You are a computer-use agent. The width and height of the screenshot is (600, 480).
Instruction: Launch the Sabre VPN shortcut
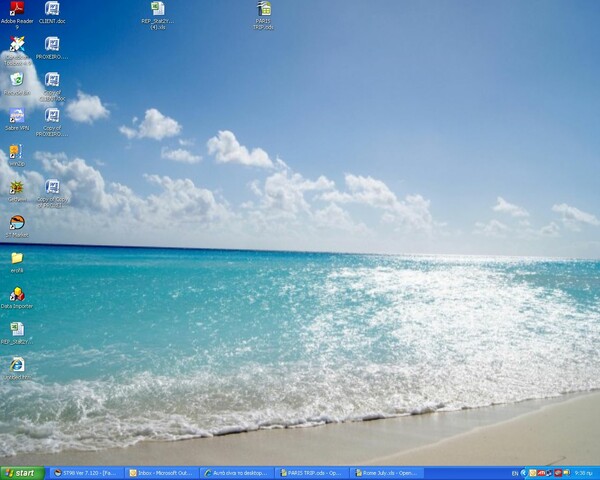17,116
